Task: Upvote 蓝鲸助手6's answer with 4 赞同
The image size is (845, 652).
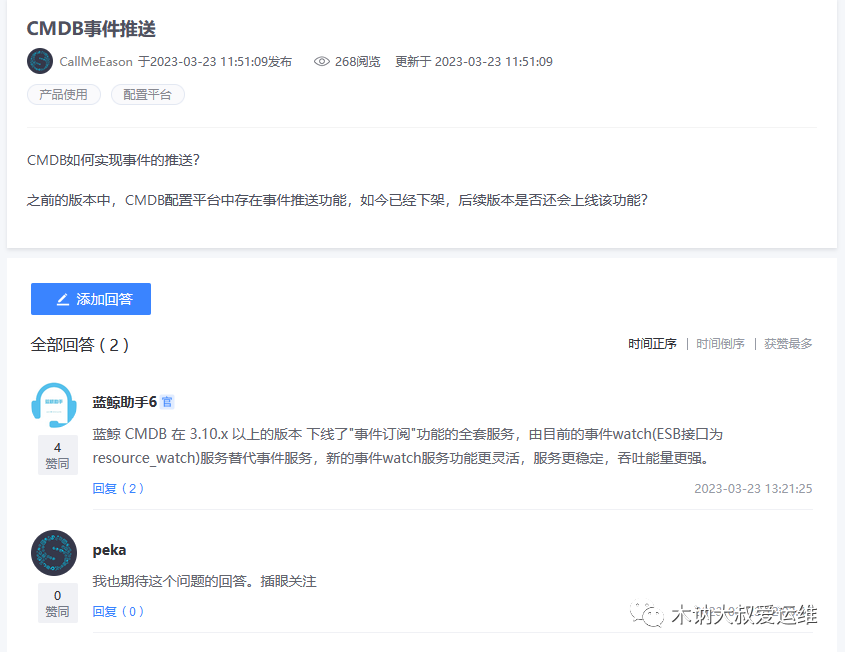Action: (x=58, y=455)
